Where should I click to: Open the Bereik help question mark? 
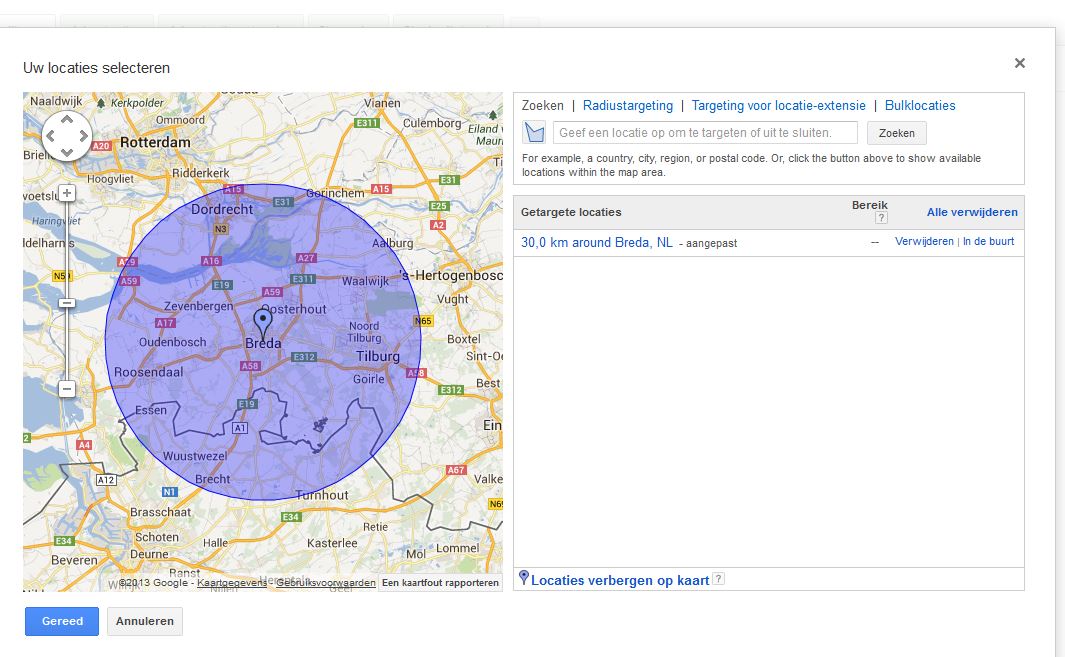coord(881,218)
